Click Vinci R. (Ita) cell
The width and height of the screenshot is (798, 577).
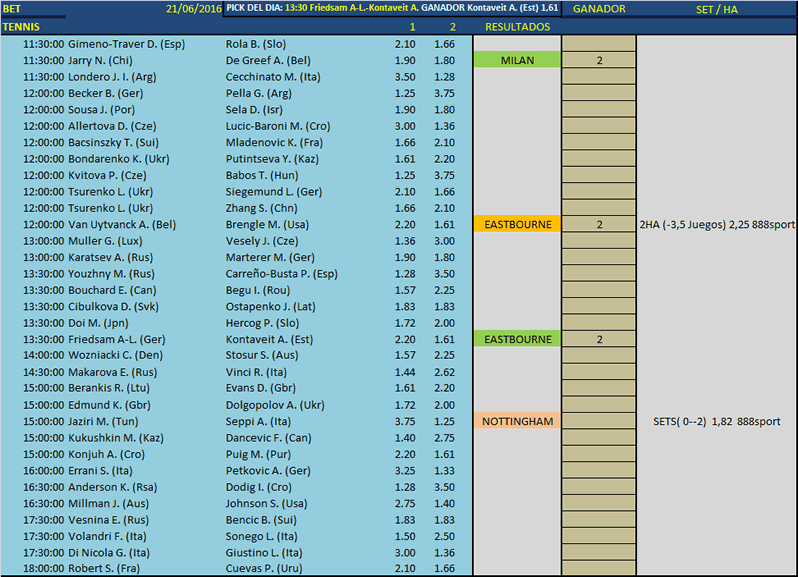256,372
